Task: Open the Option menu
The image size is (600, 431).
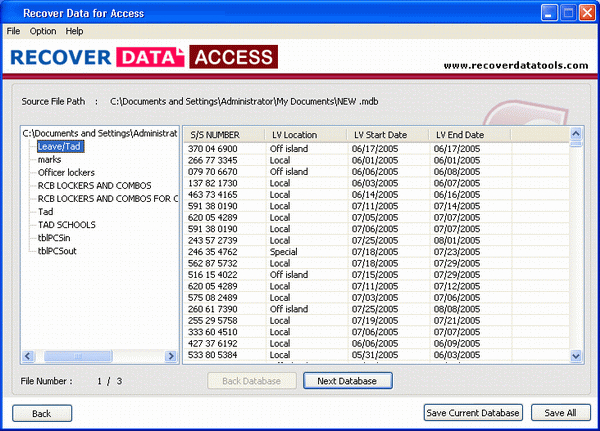Action: [43, 31]
